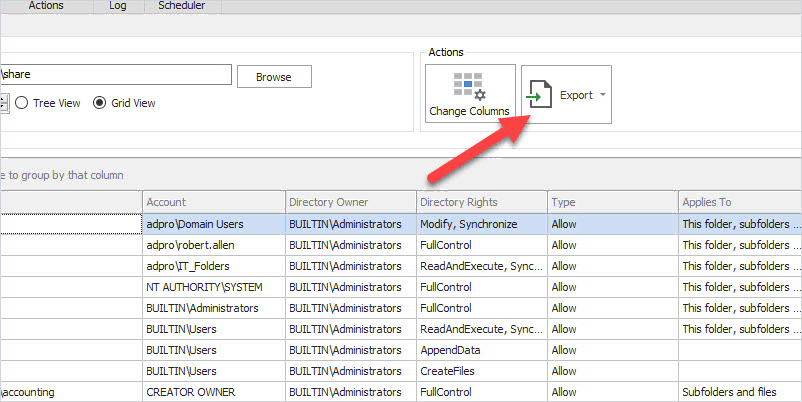
Task: Sort by the Account column header
Action: click(x=214, y=202)
